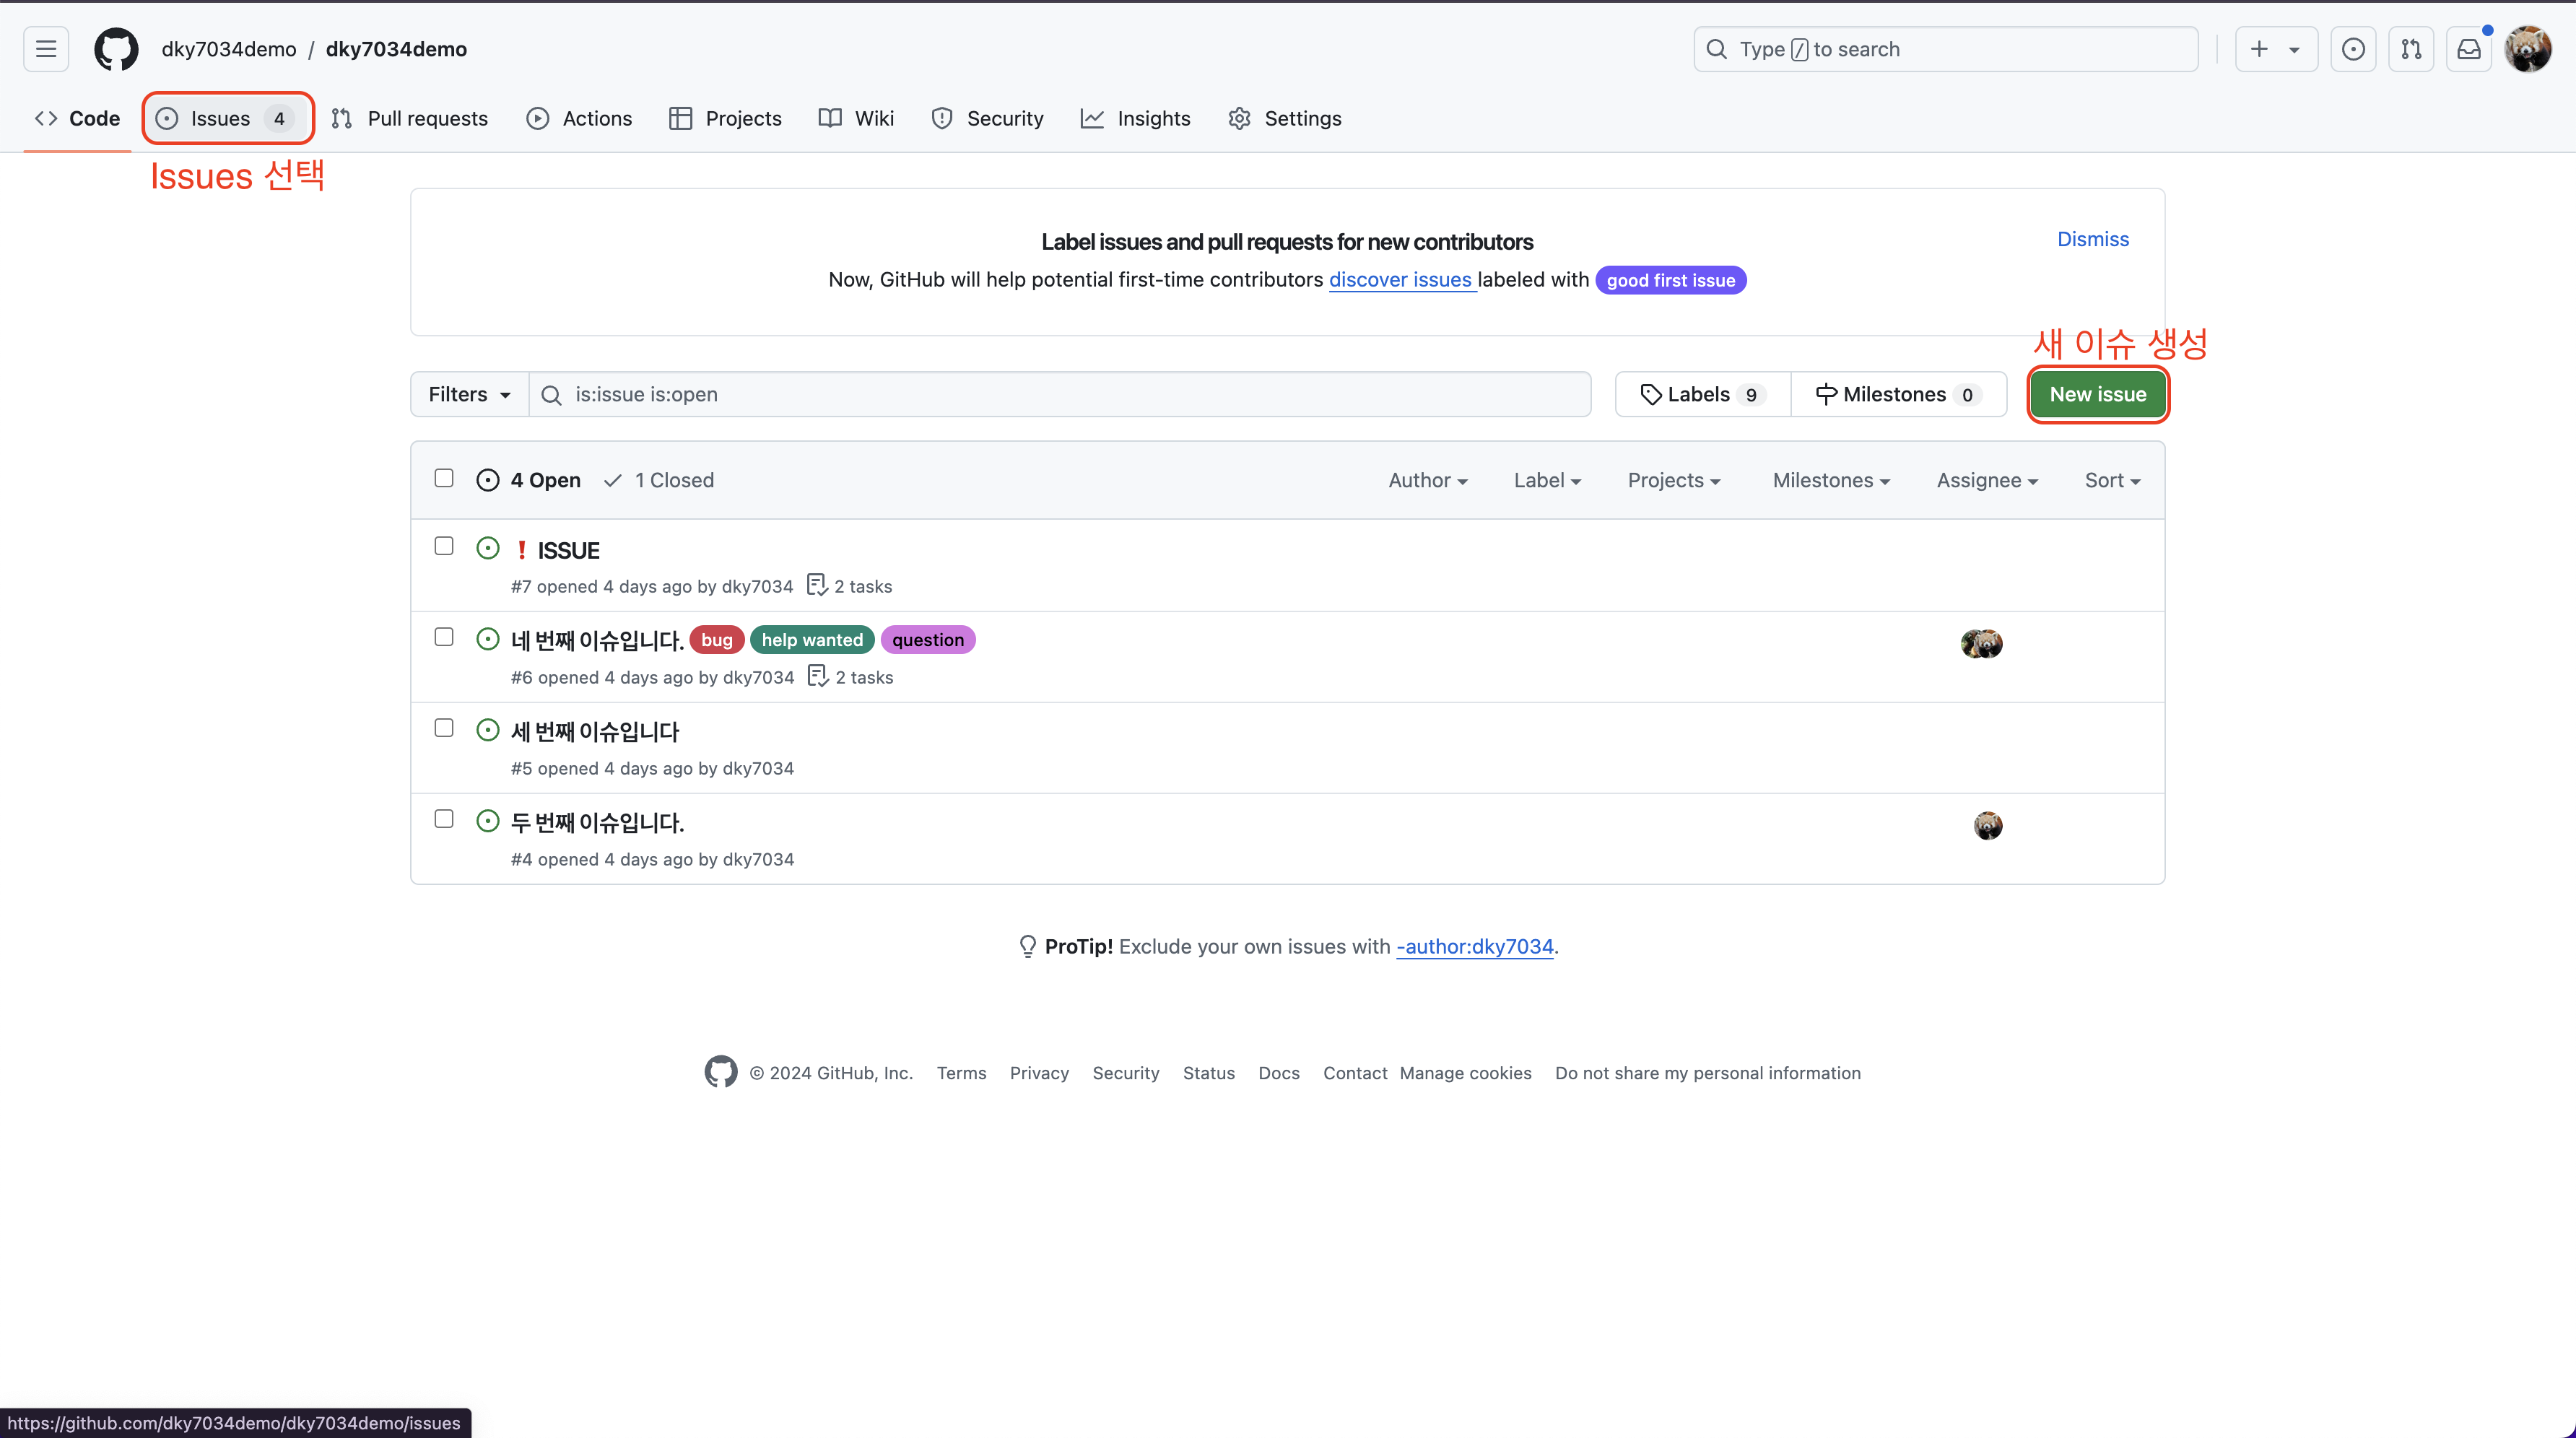Image resolution: width=2576 pixels, height=1438 pixels.
Task: Expand the Sort dropdown
Action: (x=2111, y=480)
